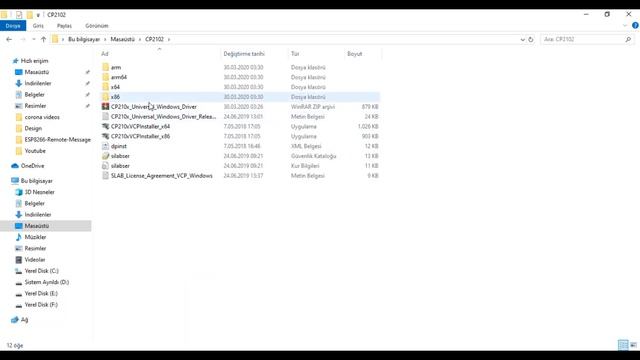Switch to large icons view layout
Image resolution: width=640 pixels, height=360 pixels.
click(x=633, y=345)
